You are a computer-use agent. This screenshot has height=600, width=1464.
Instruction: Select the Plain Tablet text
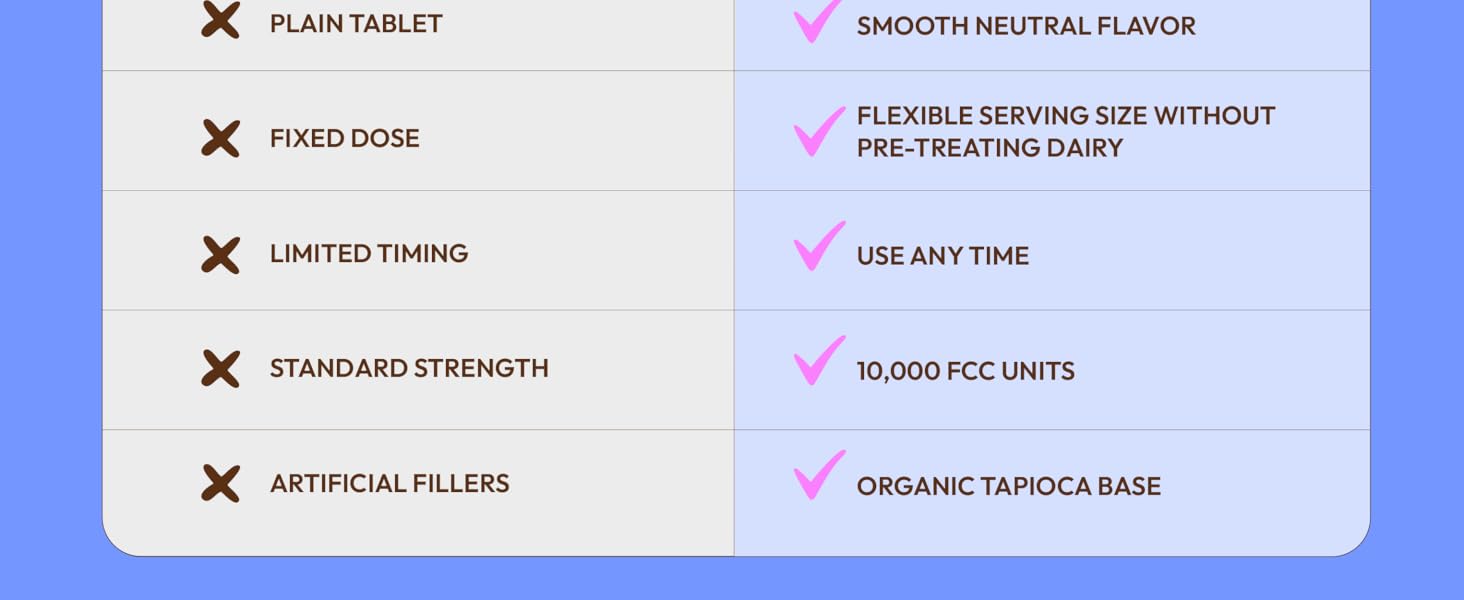[x=356, y=24]
